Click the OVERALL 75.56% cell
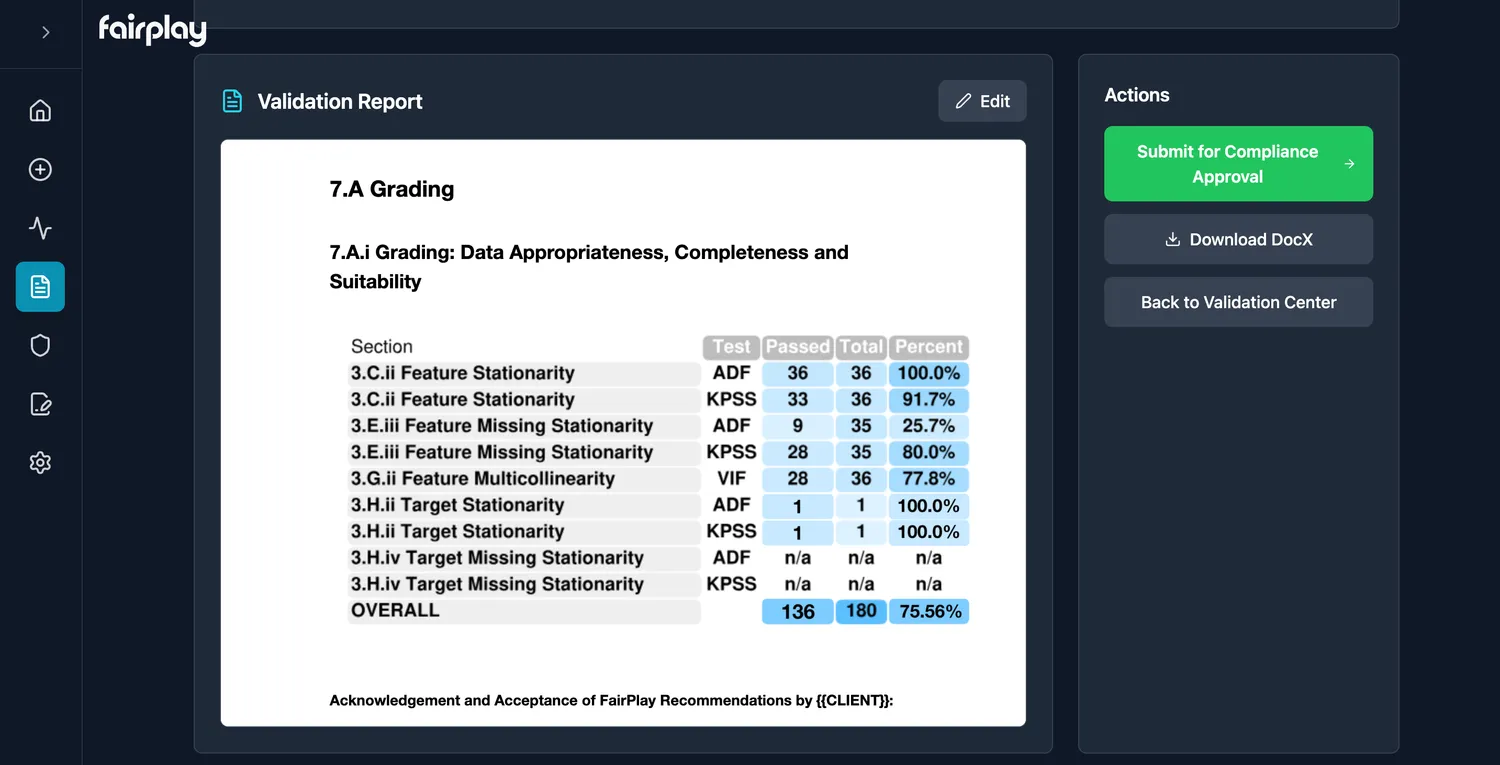 (x=929, y=611)
